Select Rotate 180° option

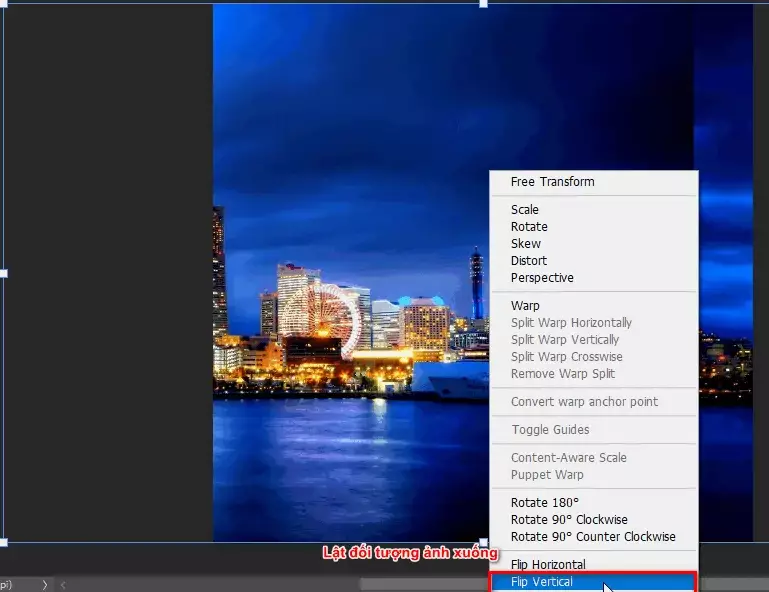[594, 503]
